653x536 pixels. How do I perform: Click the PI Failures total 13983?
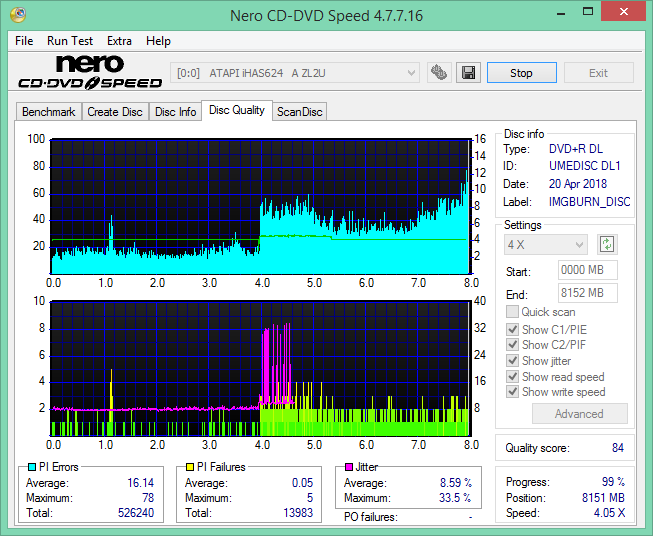point(298,512)
